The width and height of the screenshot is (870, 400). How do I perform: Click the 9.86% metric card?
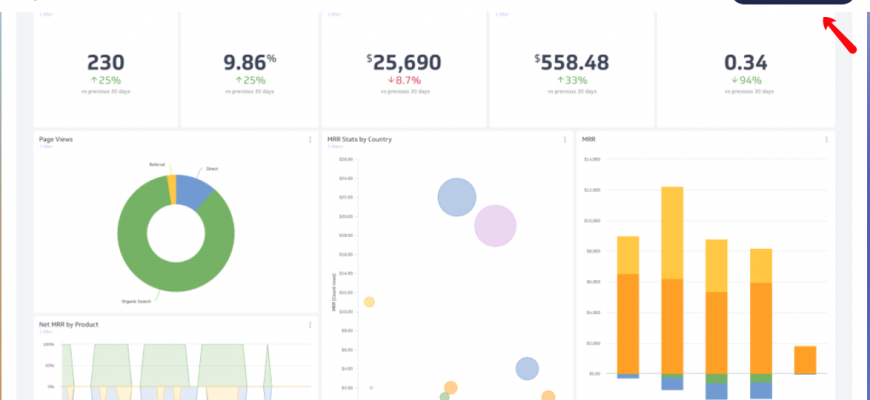[249, 70]
